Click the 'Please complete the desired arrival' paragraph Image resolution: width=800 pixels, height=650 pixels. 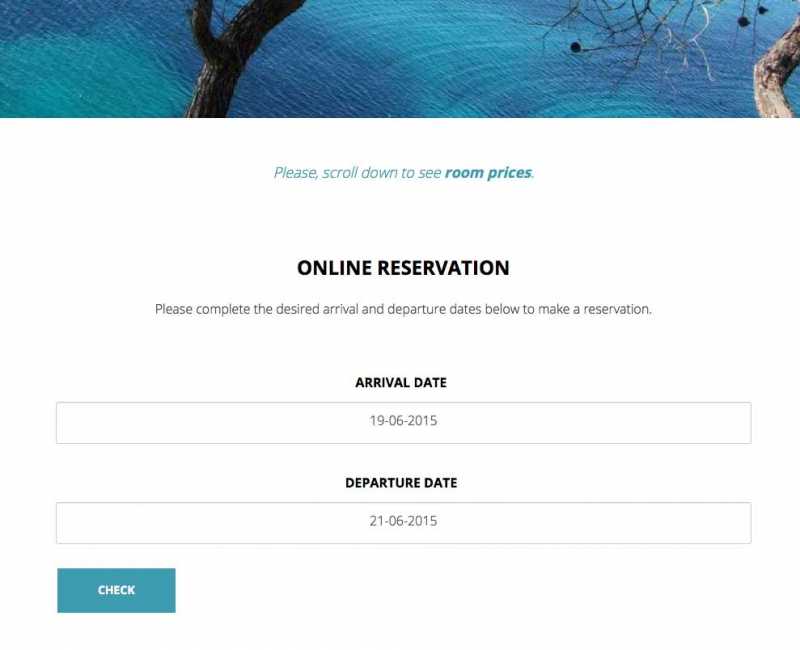[x=404, y=309]
